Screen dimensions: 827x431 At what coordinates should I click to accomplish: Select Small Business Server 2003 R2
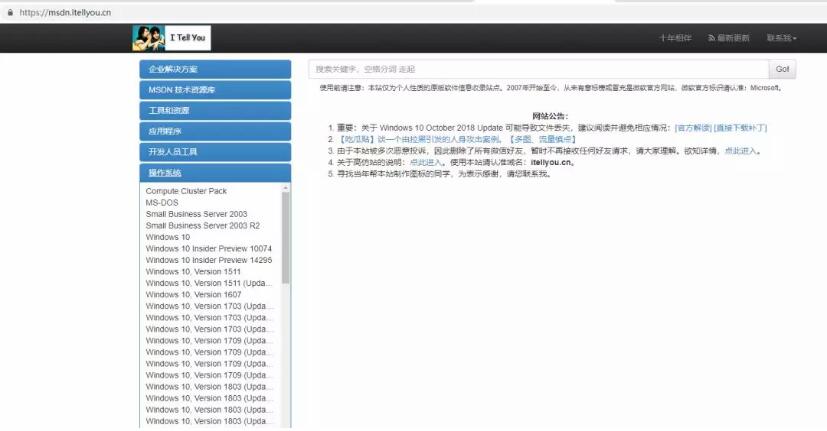click(x=203, y=225)
